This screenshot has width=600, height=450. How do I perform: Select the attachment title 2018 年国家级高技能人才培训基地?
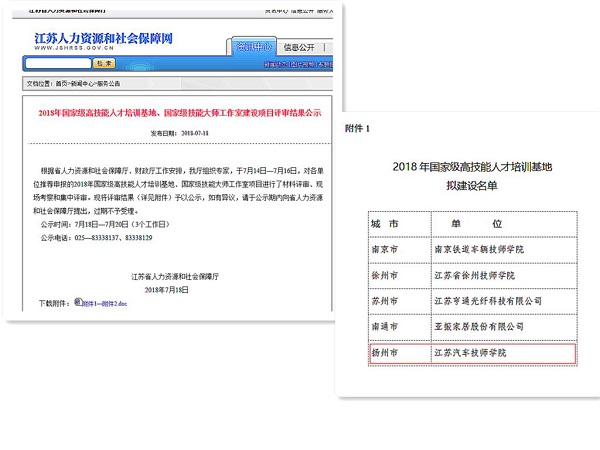(472, 167)
